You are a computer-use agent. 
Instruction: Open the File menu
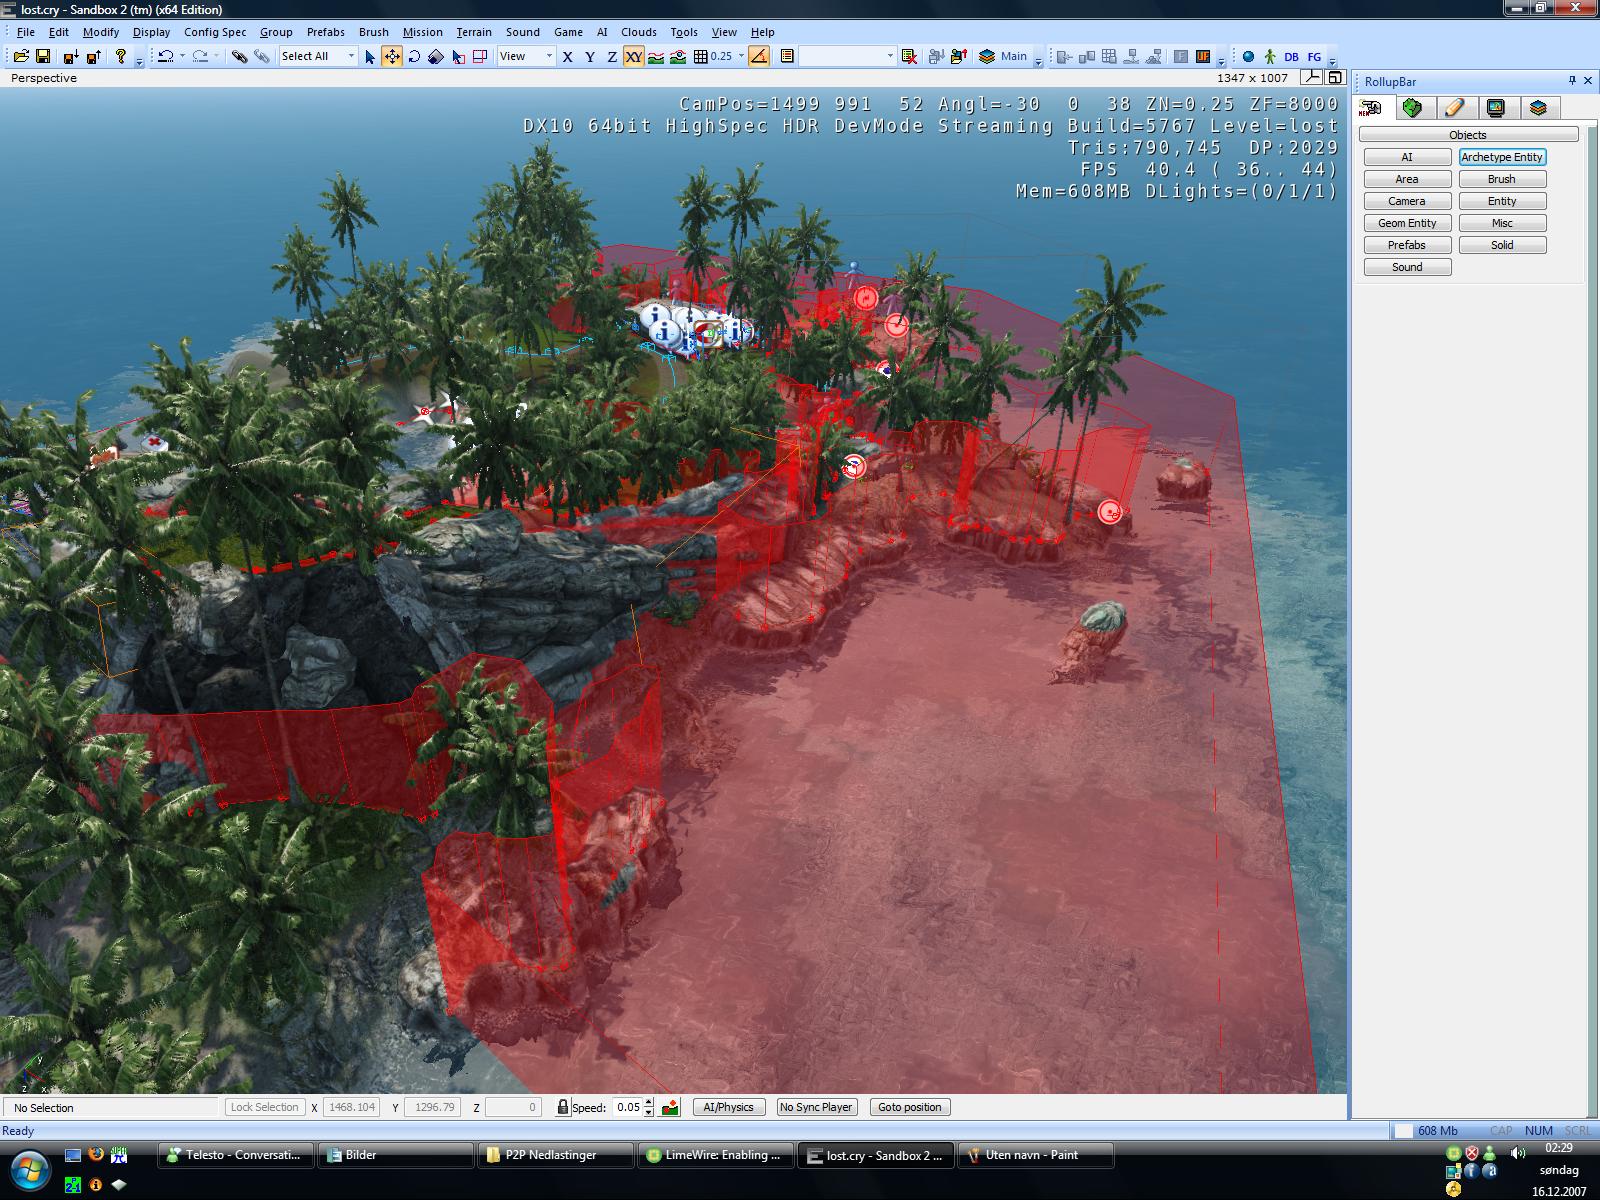click(25, 32)
